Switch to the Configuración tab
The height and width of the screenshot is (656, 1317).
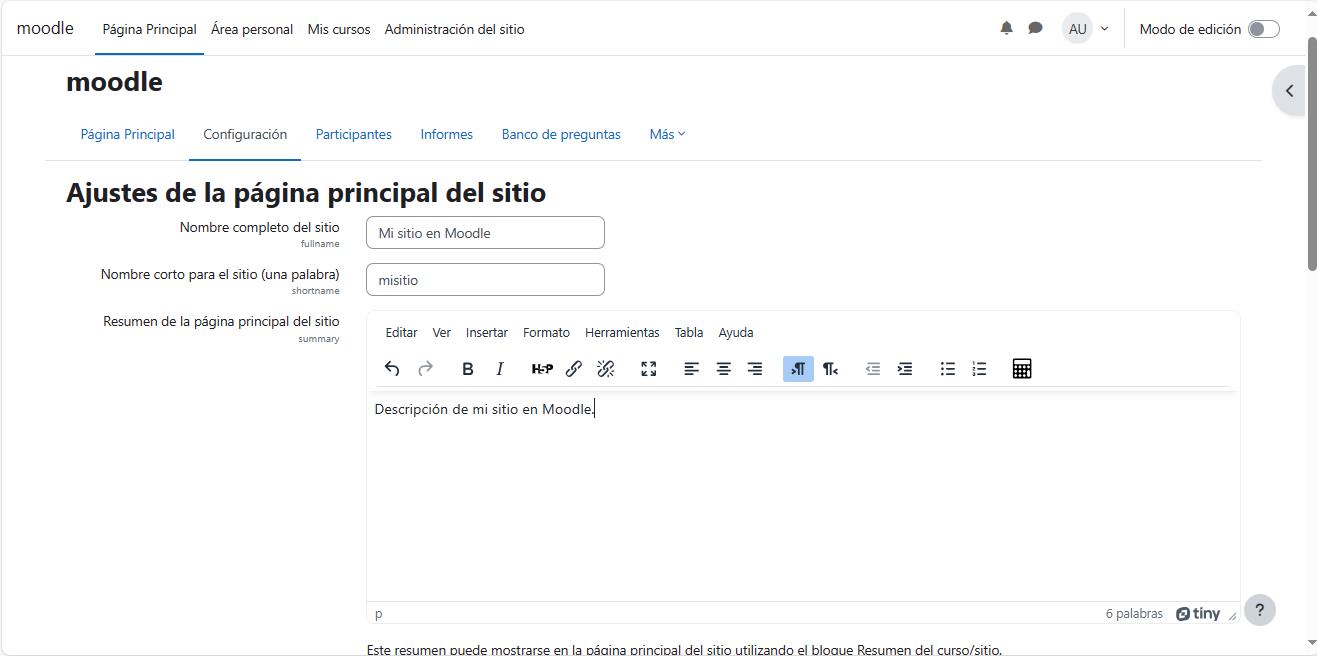[x=245, y=134]
